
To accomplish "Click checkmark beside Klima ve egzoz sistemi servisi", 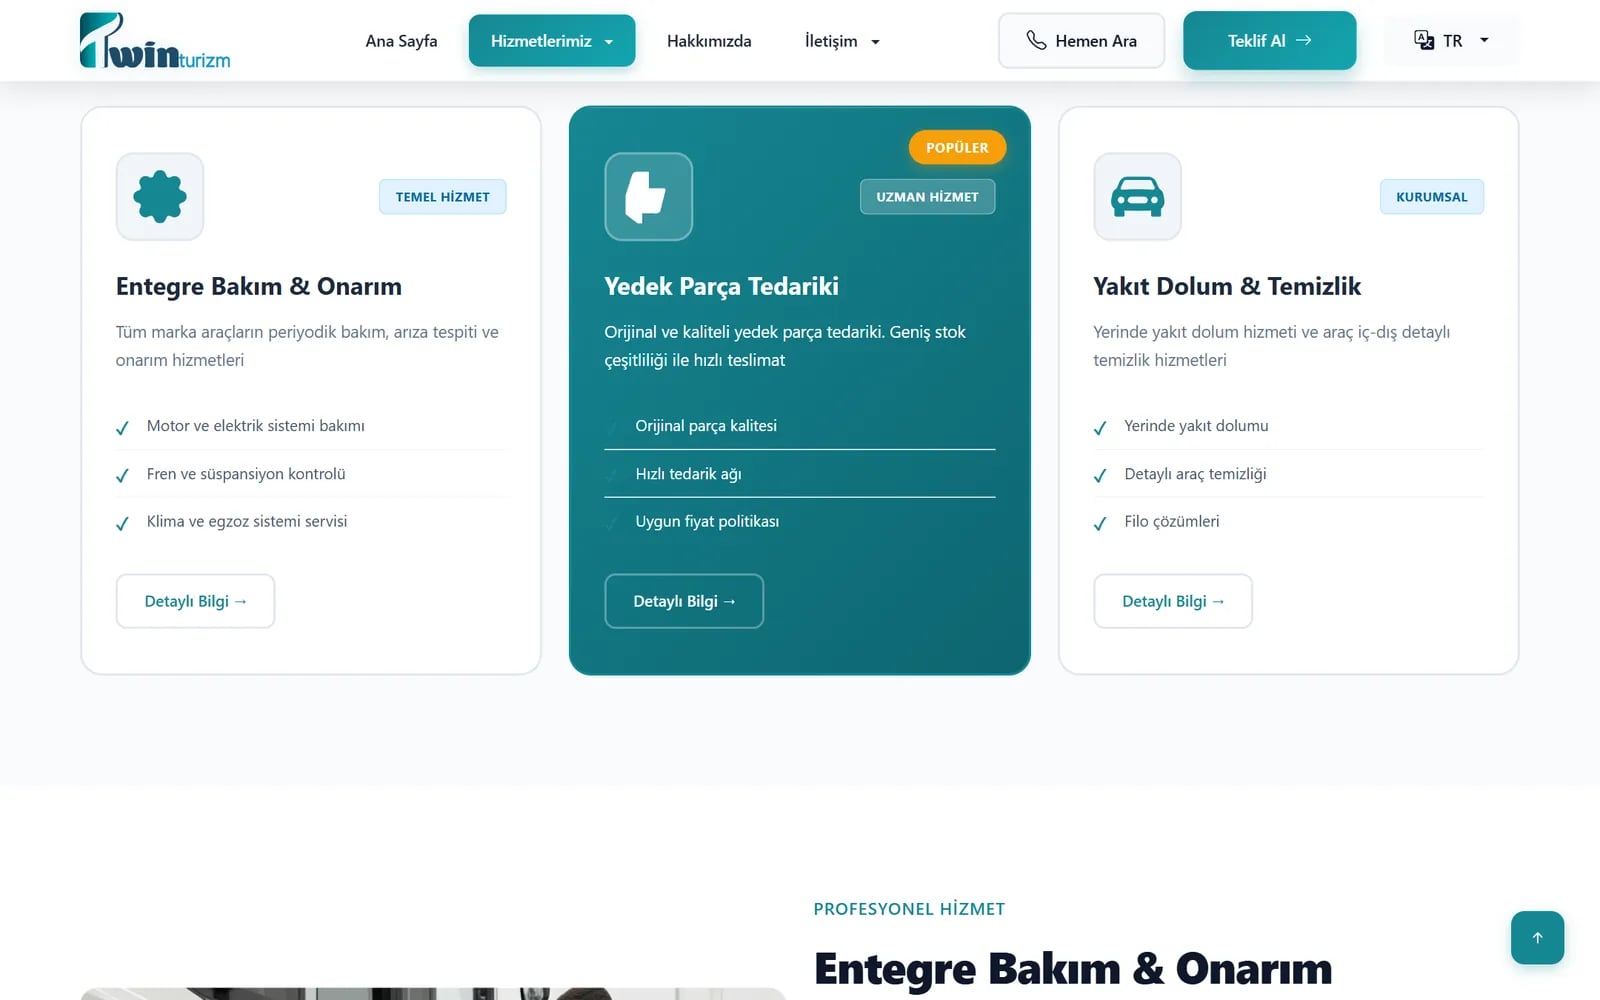I will pyautogui.click(x=122, y=523).
